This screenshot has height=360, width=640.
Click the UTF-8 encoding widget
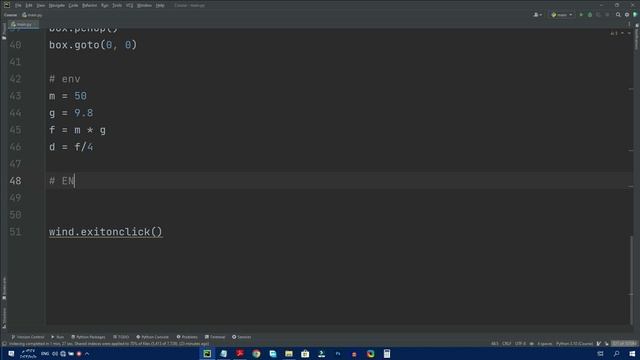click(520, 344)
